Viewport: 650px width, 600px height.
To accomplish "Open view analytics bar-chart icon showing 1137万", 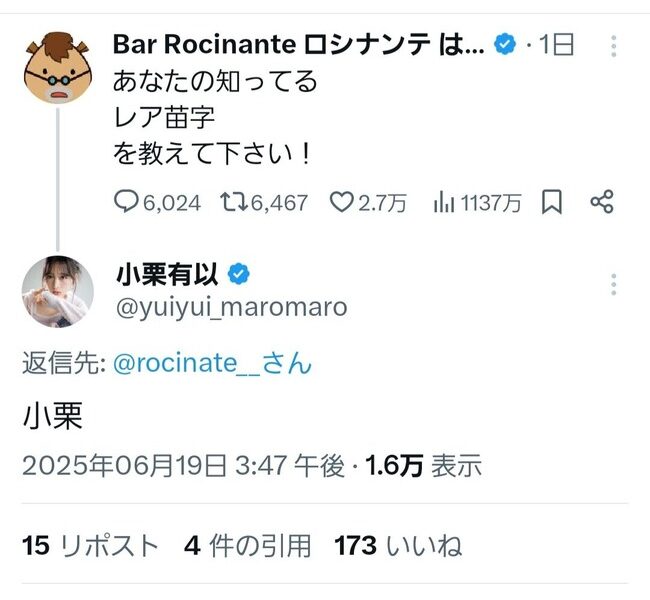I will [x=444, y=202].
